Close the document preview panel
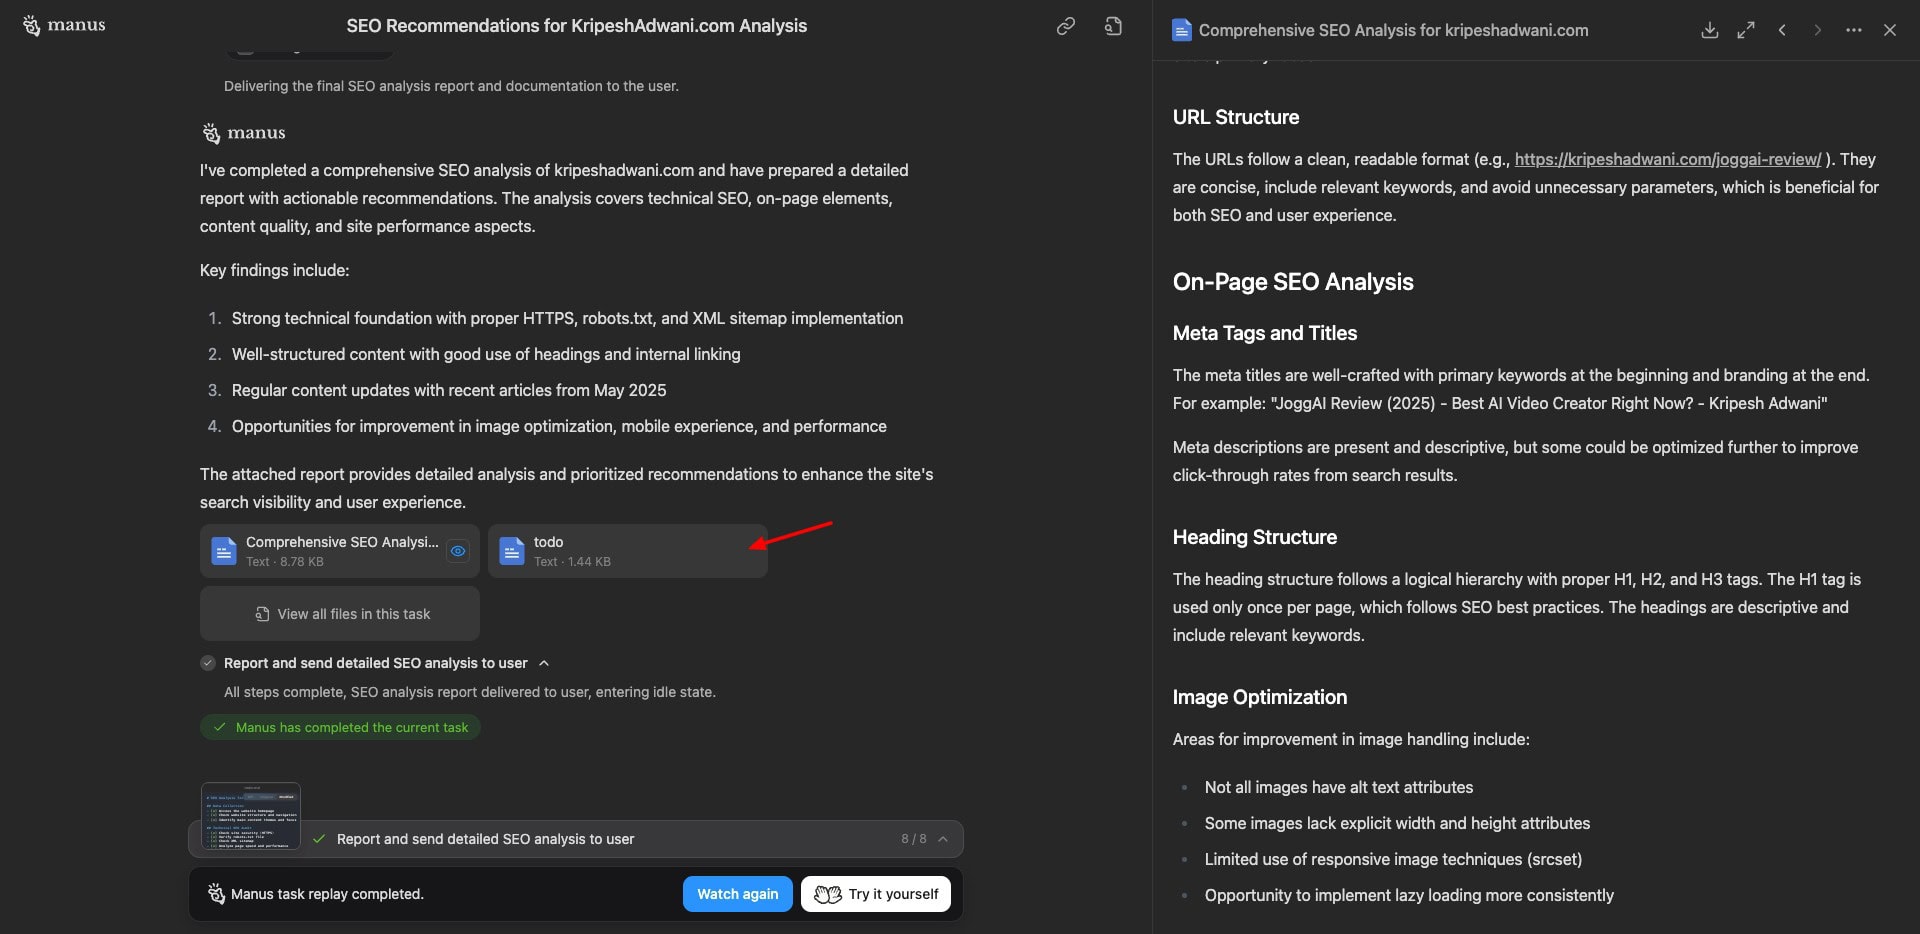This screenshot has height=934, width=1920. click(x=1889, y=30)
